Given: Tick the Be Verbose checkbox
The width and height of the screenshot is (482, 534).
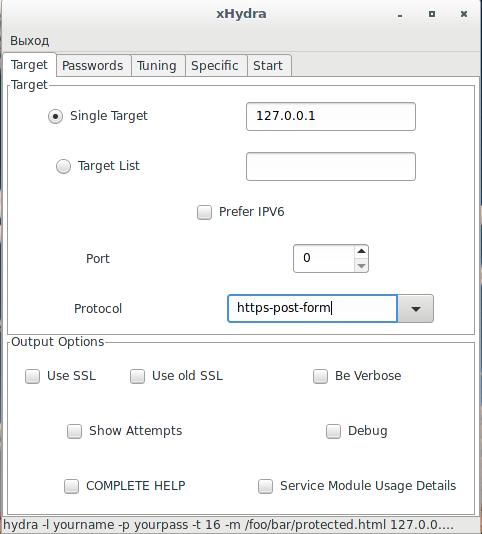Looking at the screenshot, I should tap(320, 376).
